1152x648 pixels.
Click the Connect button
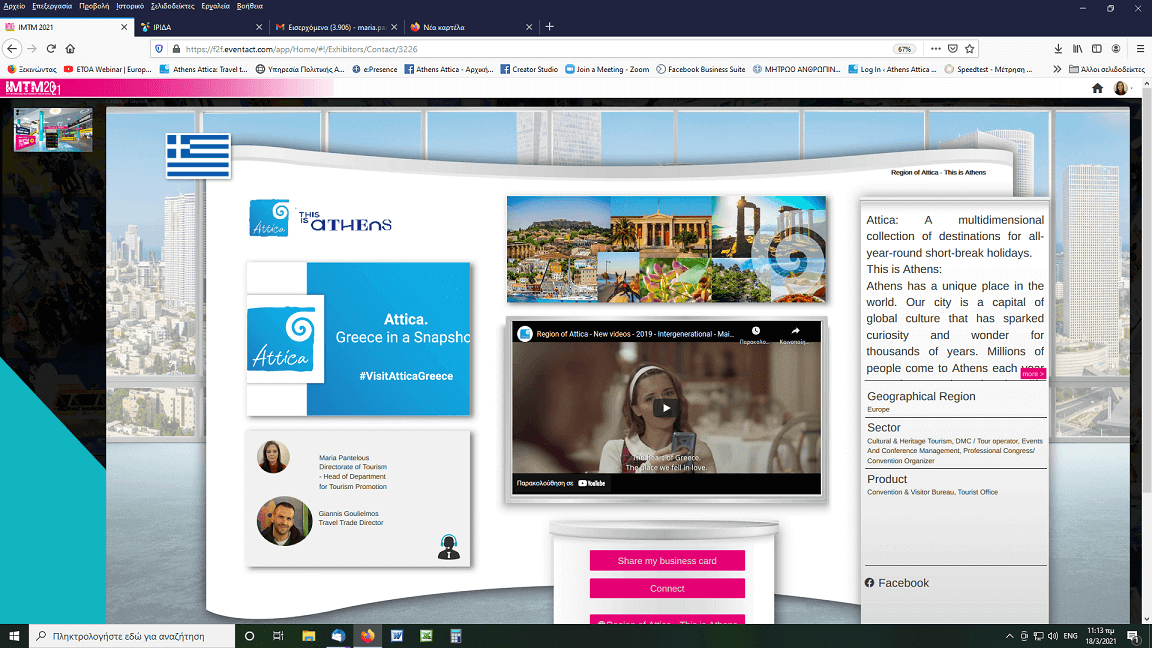(667, 588)
